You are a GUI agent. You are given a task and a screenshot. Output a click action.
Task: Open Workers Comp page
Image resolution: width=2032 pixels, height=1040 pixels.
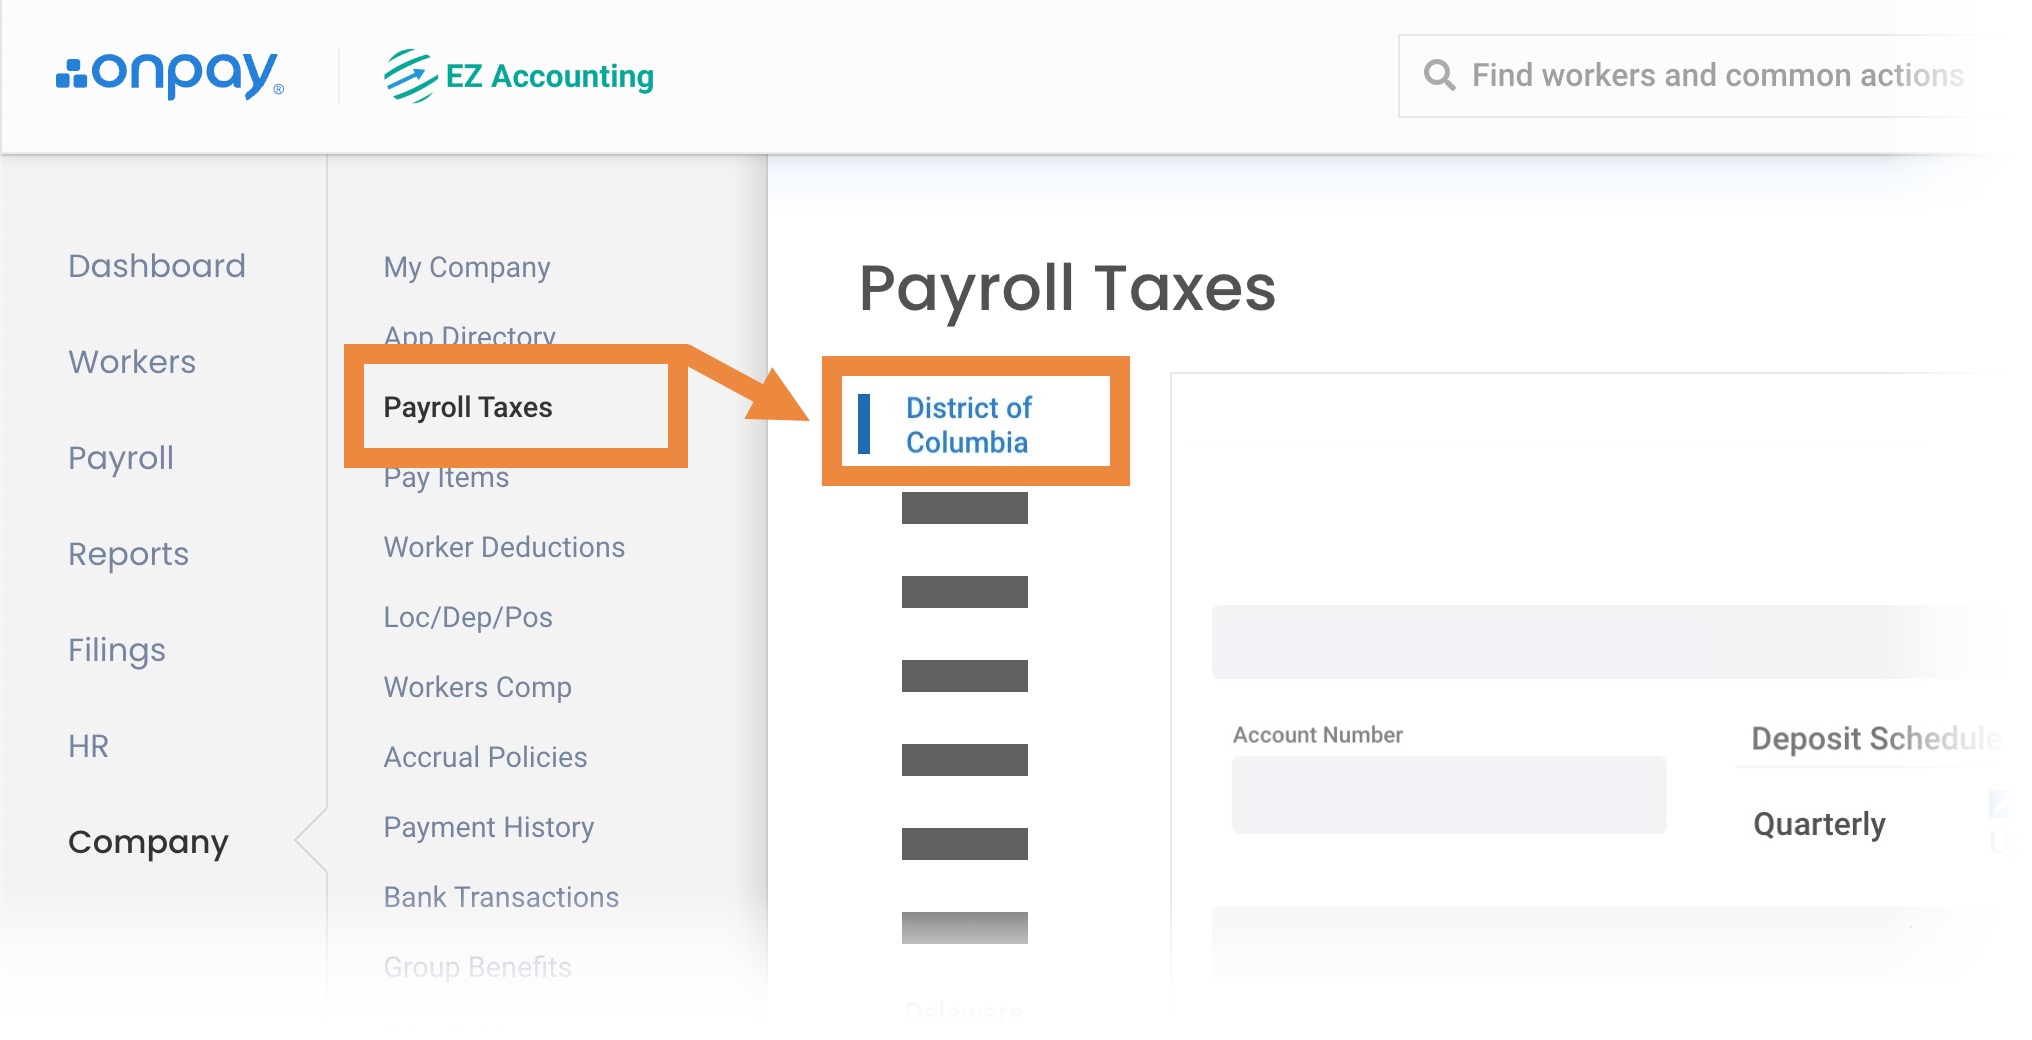click(477, 687)
